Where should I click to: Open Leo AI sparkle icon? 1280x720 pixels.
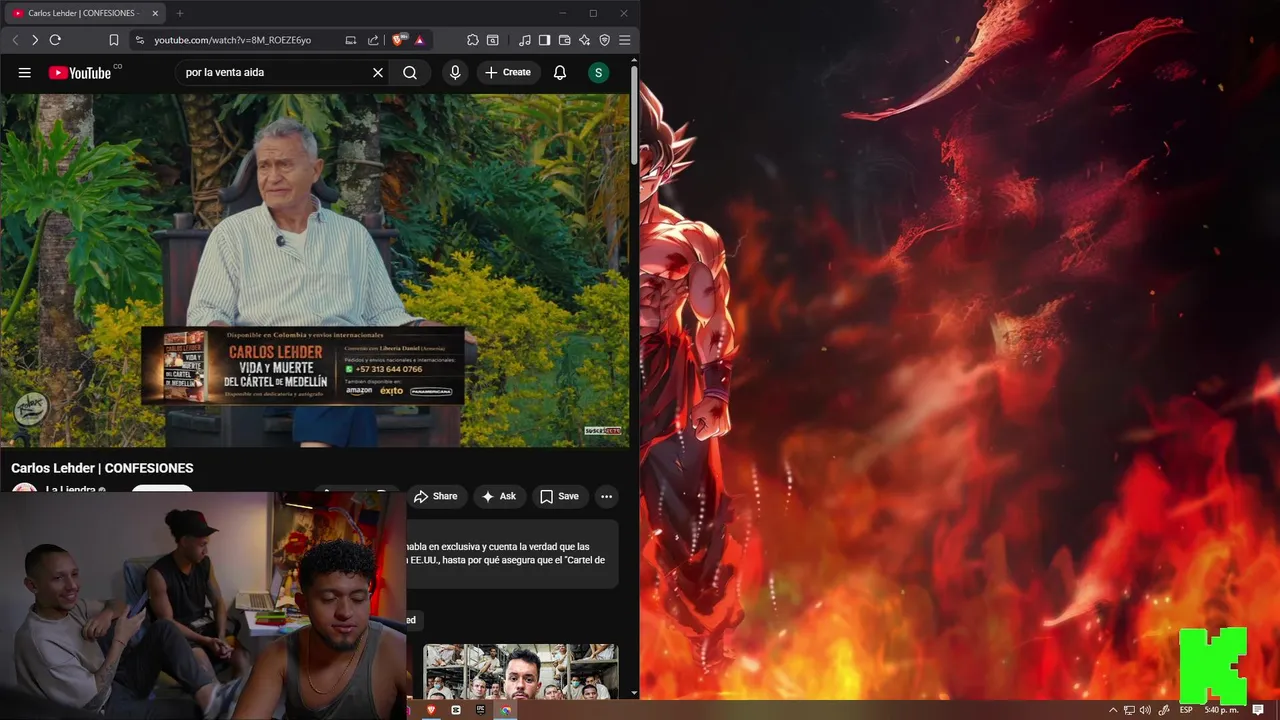(x=584, y=40)
